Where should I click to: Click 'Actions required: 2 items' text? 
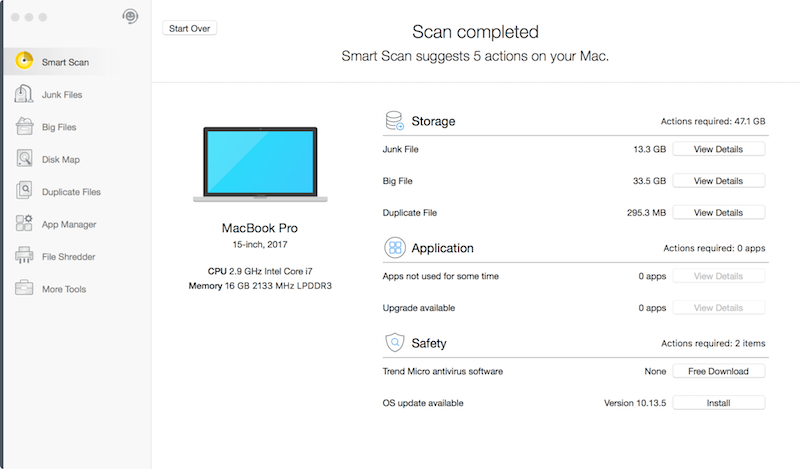click(713, 343)
